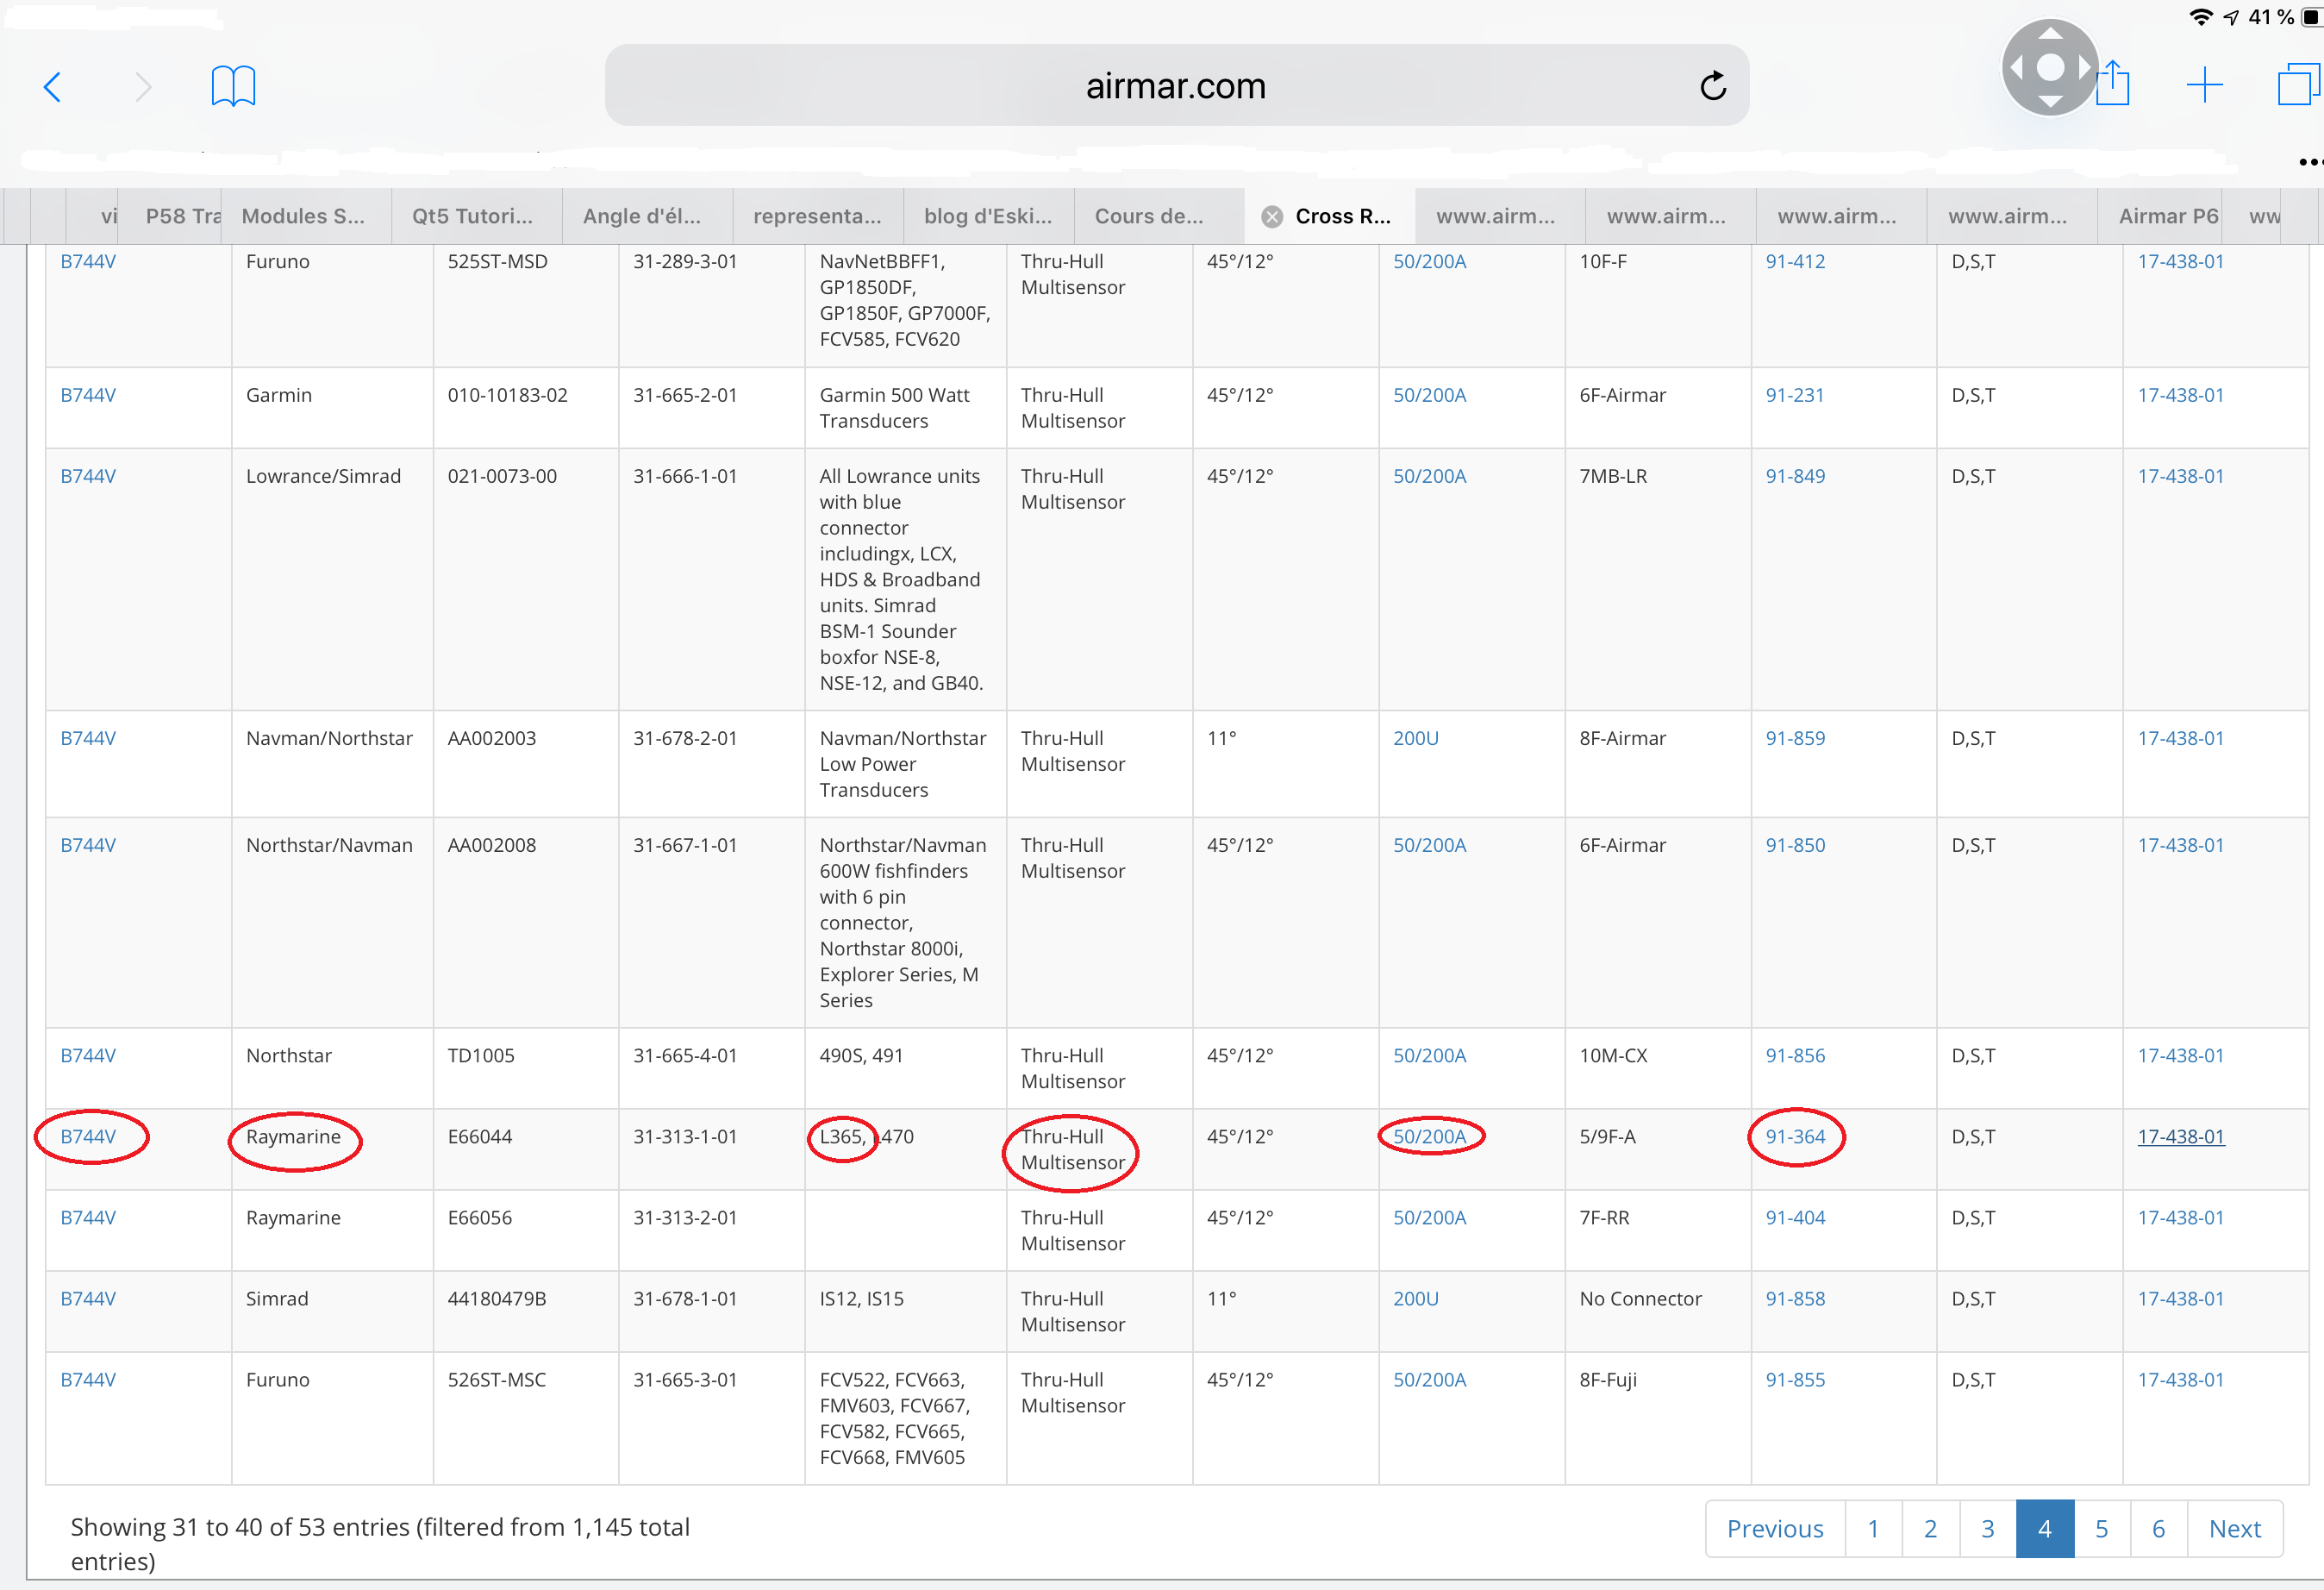Reload the airmar.com page
The height and width of the screenshot is (1590, 2324).
pyautogui.click(x=1712, y=86)
